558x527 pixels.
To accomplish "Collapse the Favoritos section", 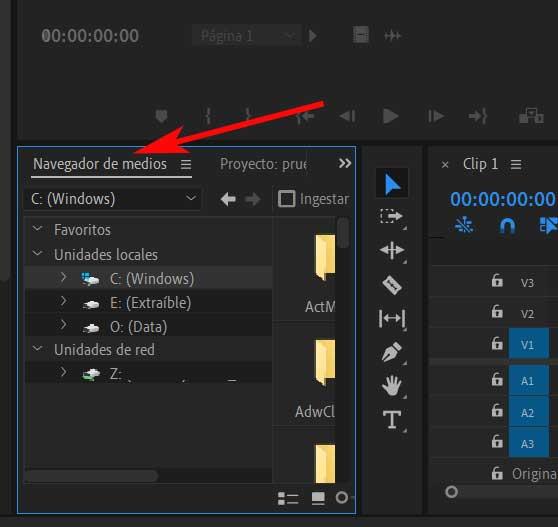I will [37, 228].
